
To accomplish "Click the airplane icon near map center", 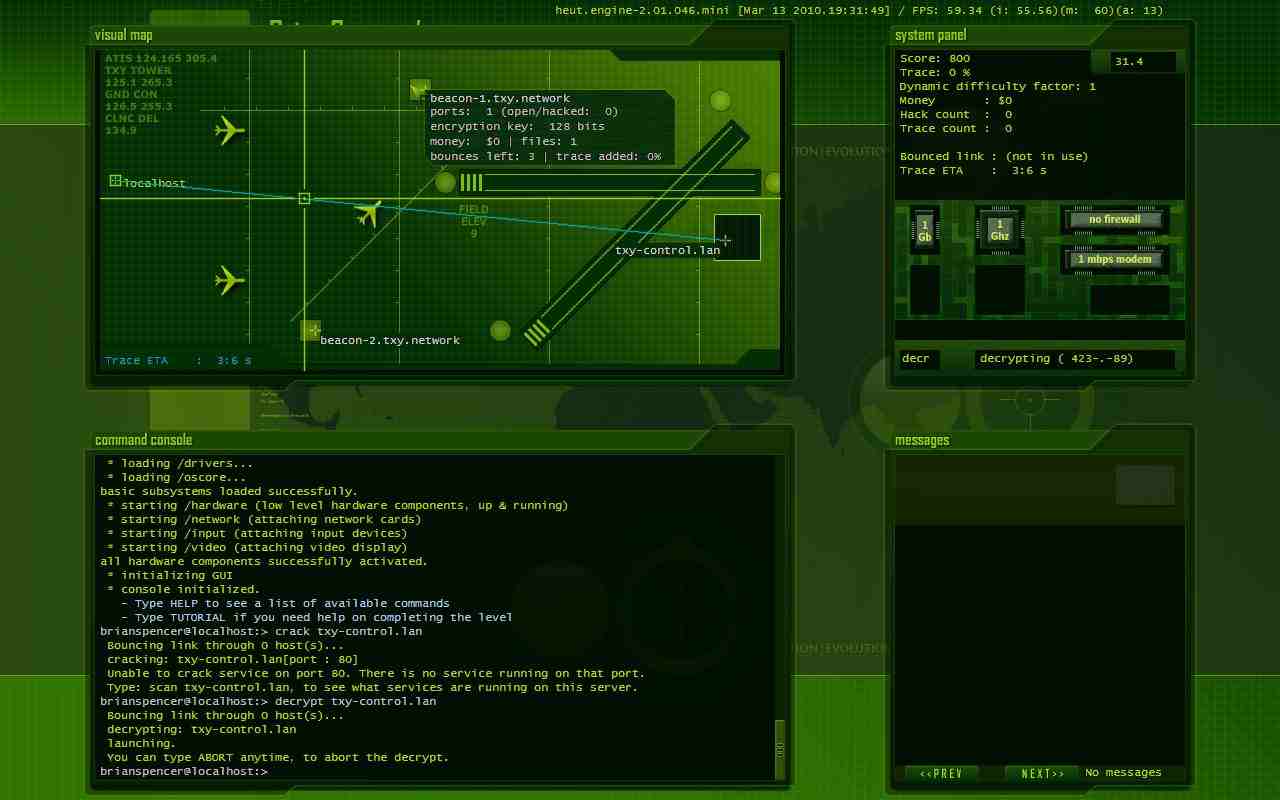I will [369, 213].
